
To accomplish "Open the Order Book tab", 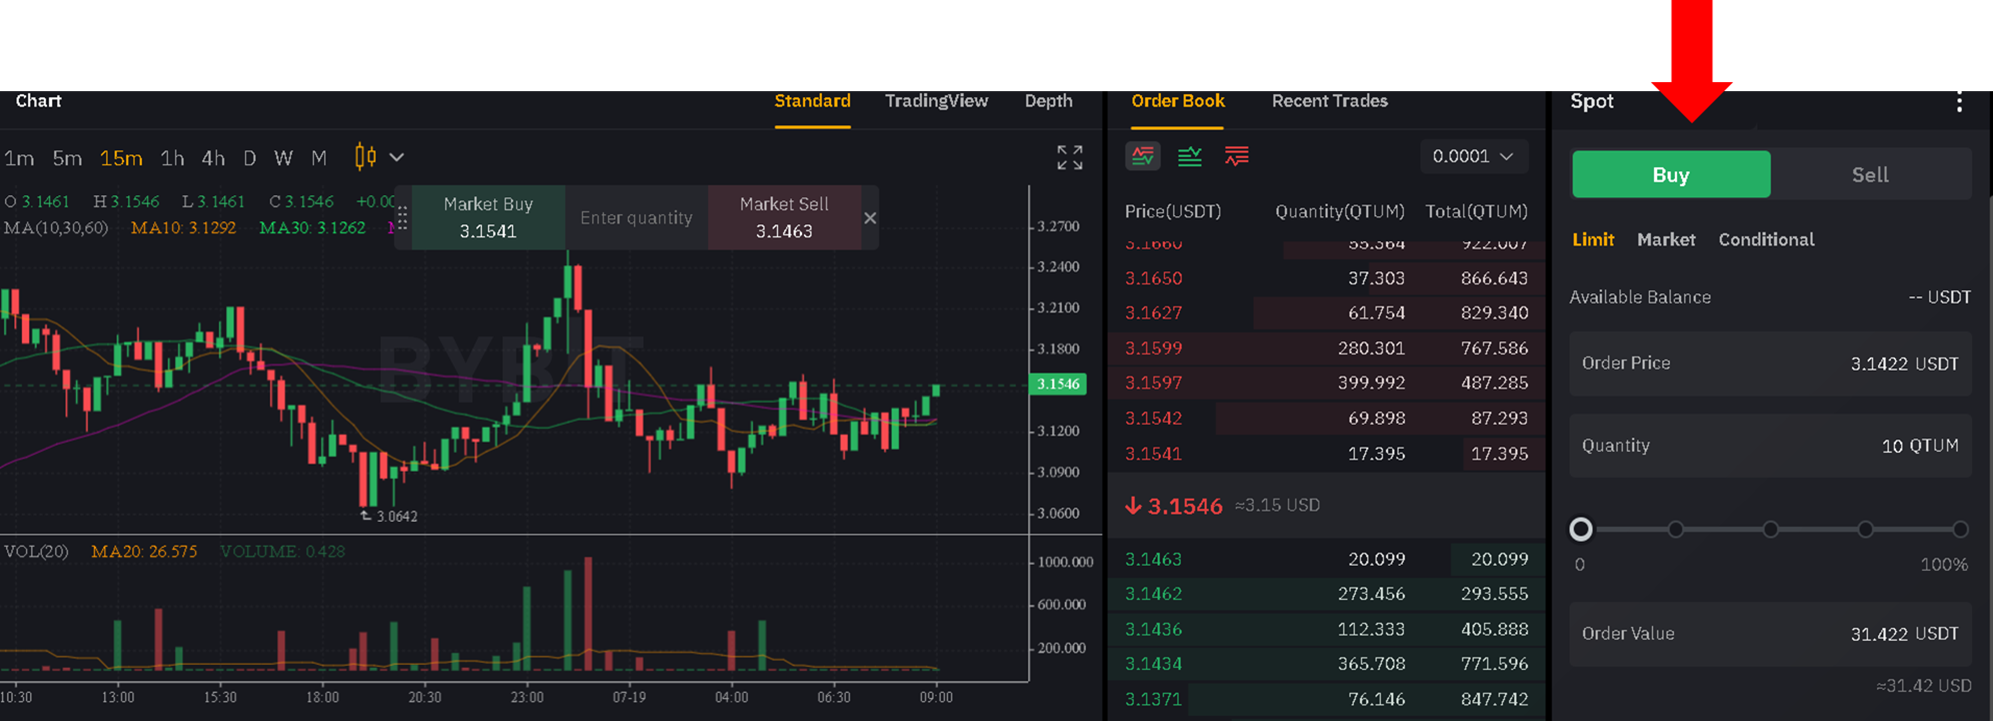I will tap(1178, 101).
